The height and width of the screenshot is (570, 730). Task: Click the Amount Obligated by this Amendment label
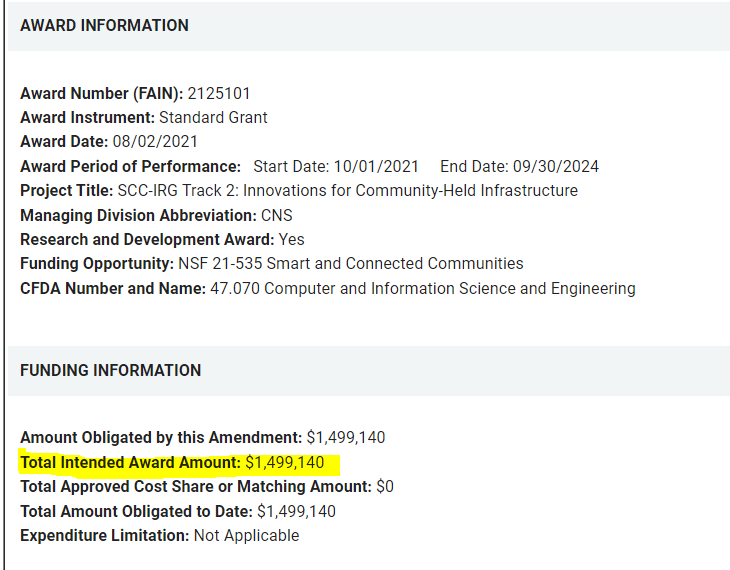point(161,438)
